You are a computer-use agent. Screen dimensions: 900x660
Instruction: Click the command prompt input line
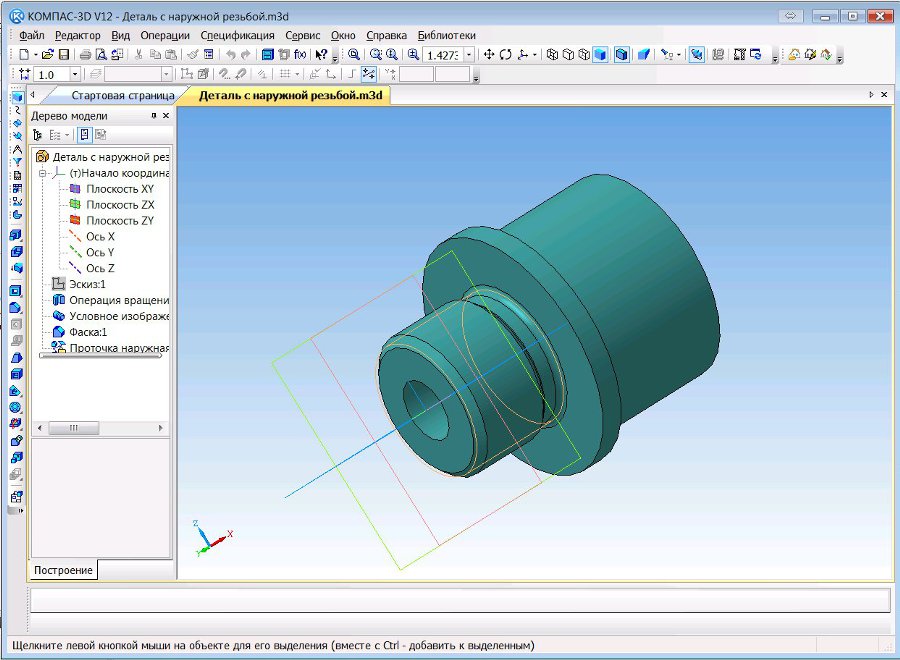460,600
